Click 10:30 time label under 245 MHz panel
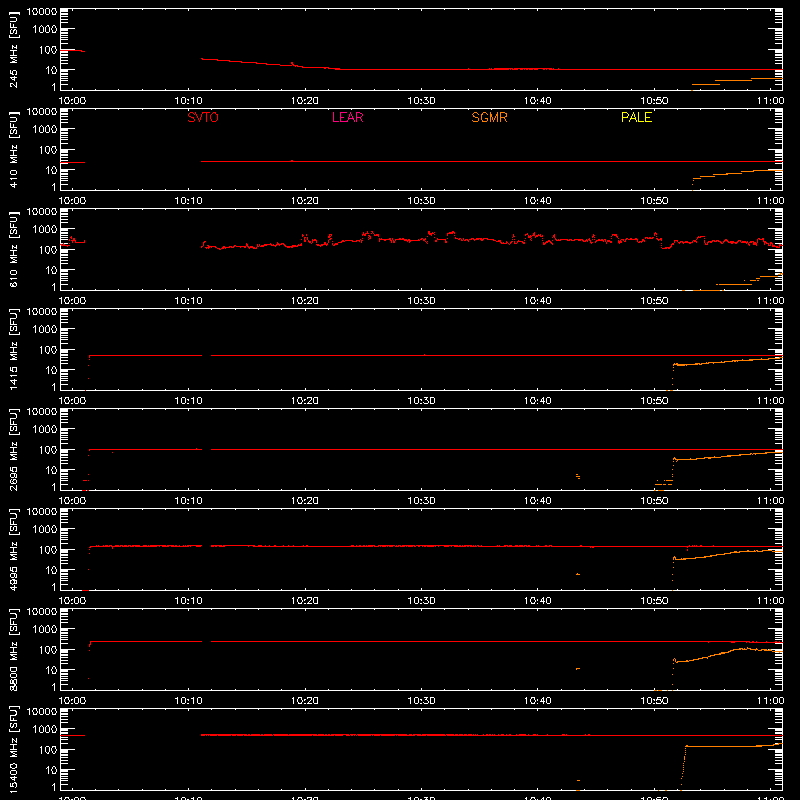Image resolution: width=800 pixels, height=800 pixels. point(421,101)
